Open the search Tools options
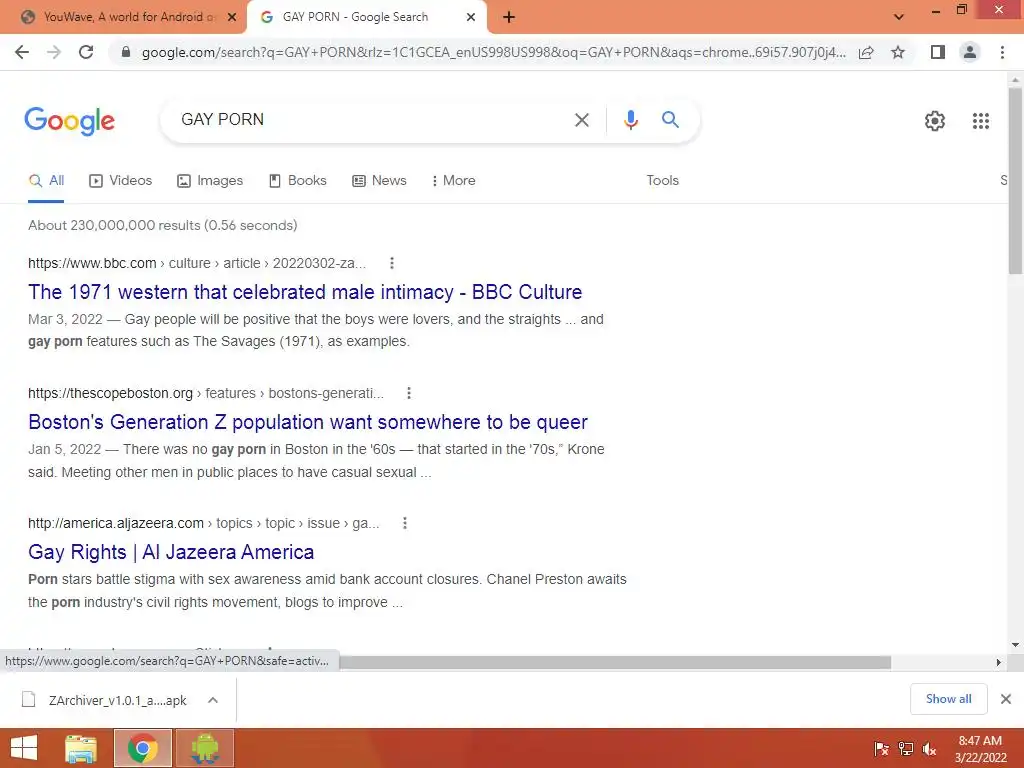 tap(662, 181)
